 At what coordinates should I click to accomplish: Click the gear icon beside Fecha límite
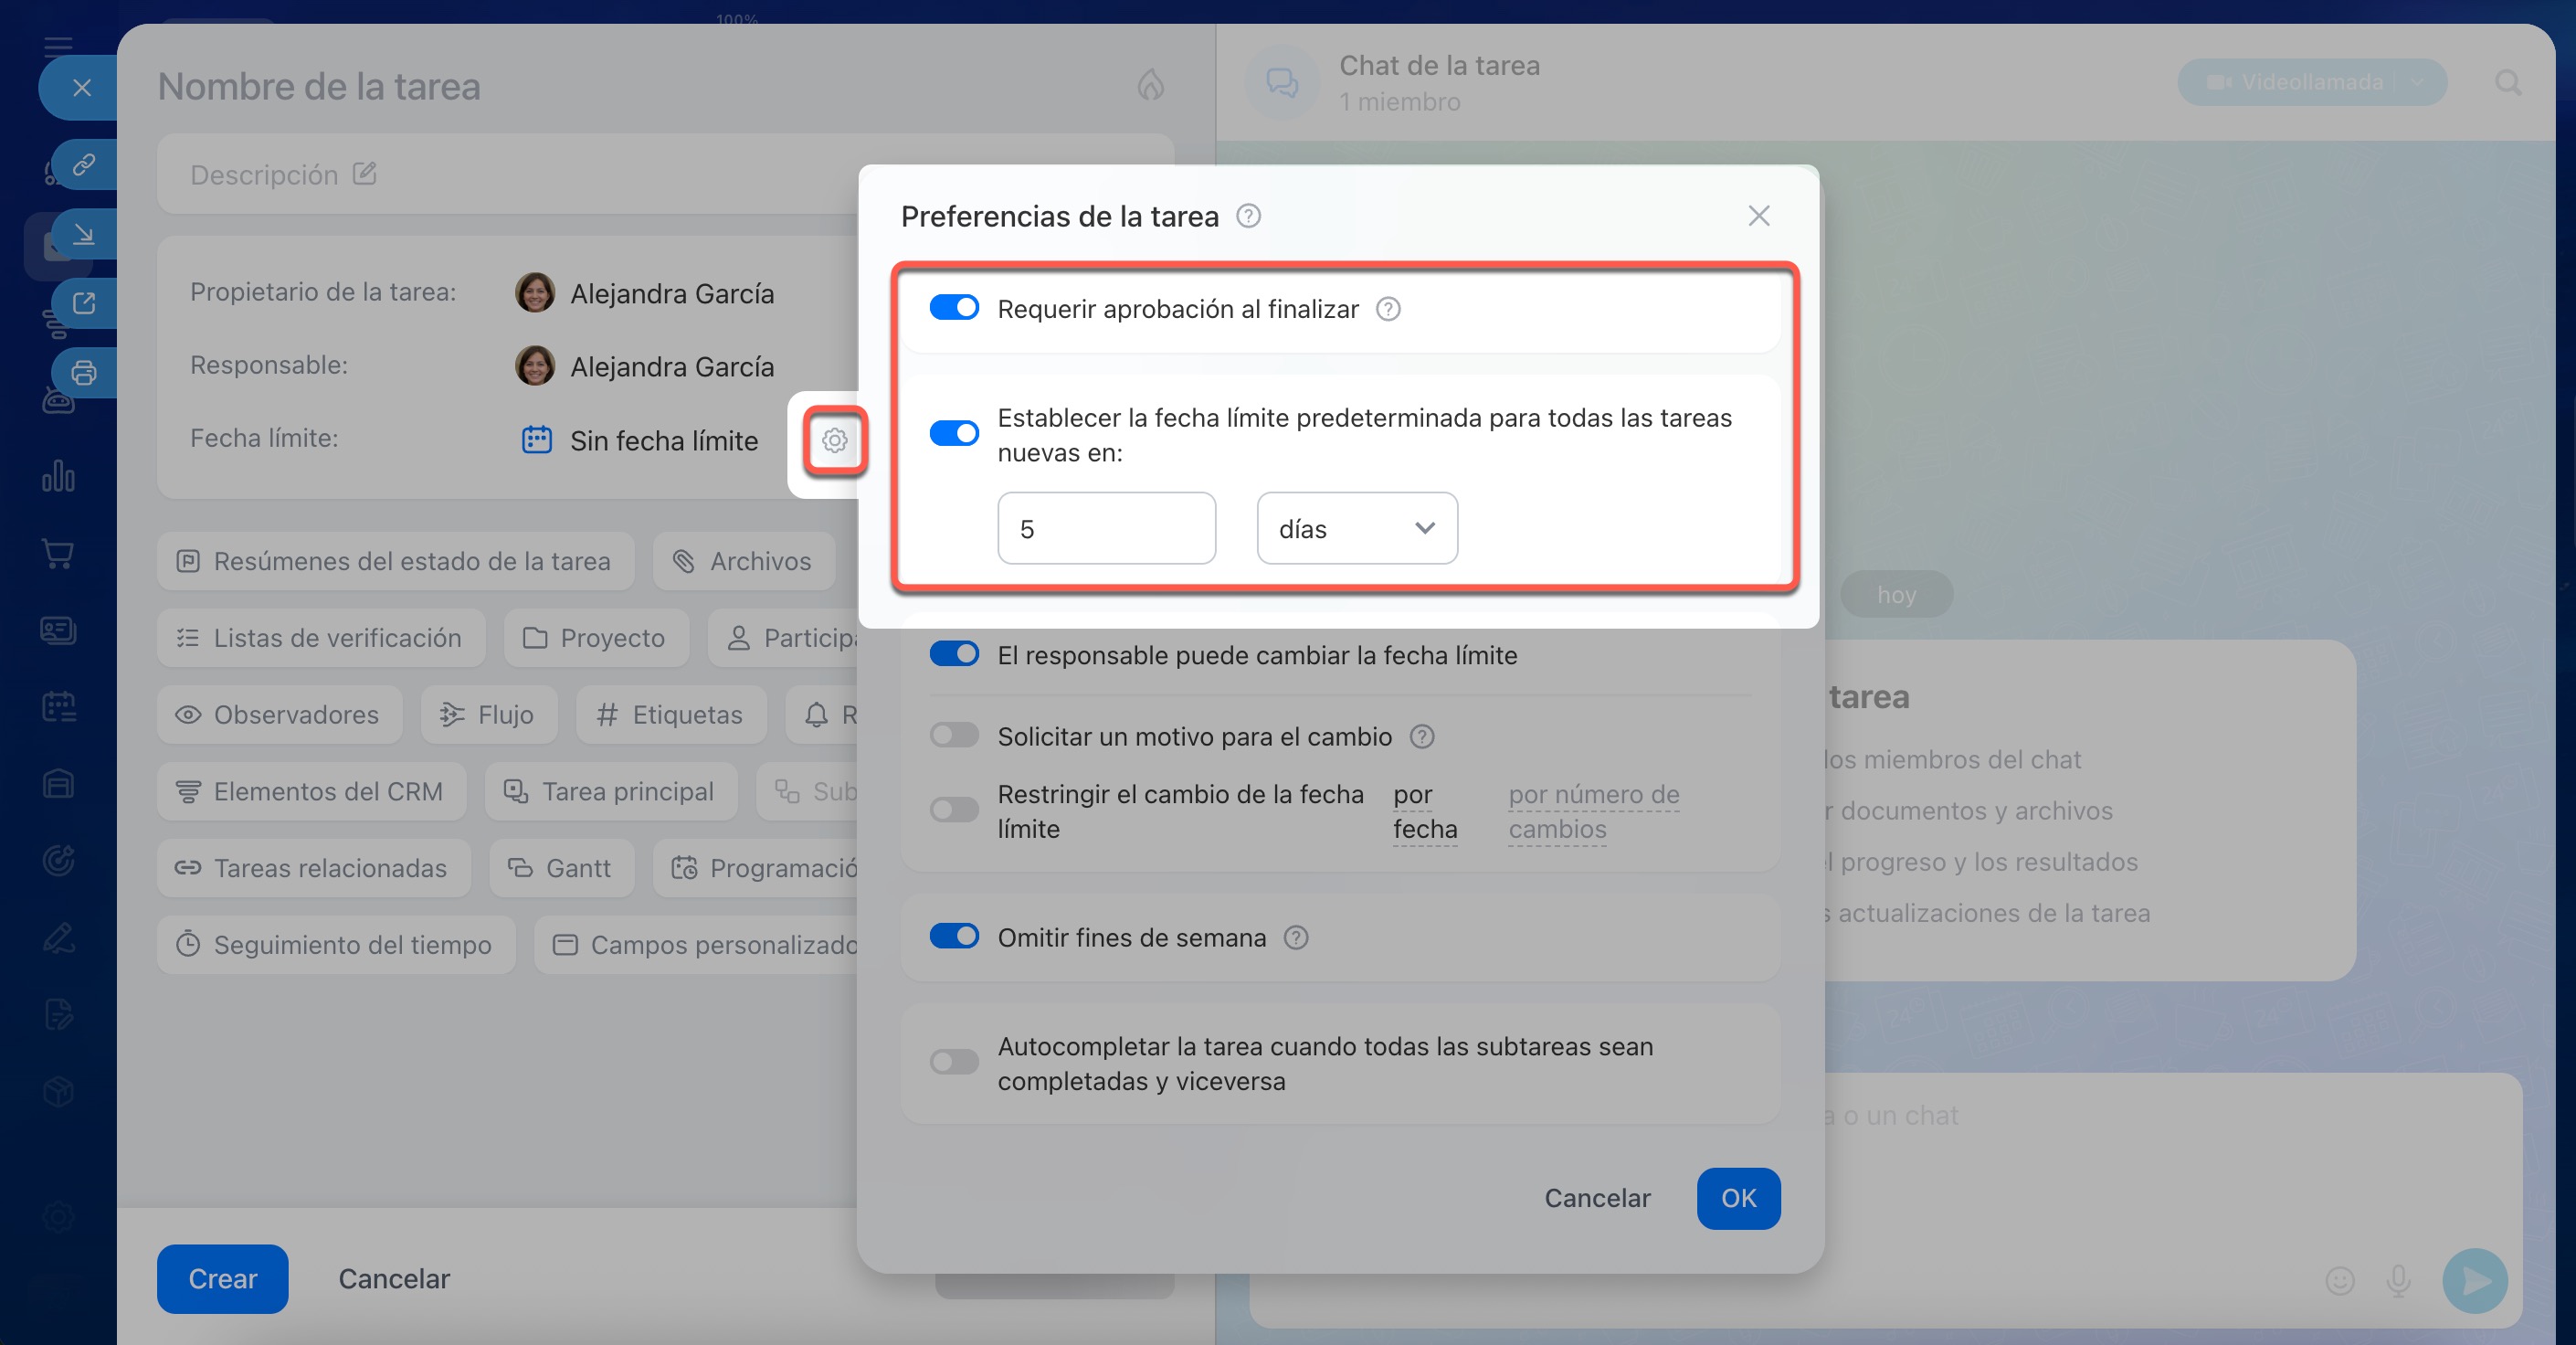point(834,440)
